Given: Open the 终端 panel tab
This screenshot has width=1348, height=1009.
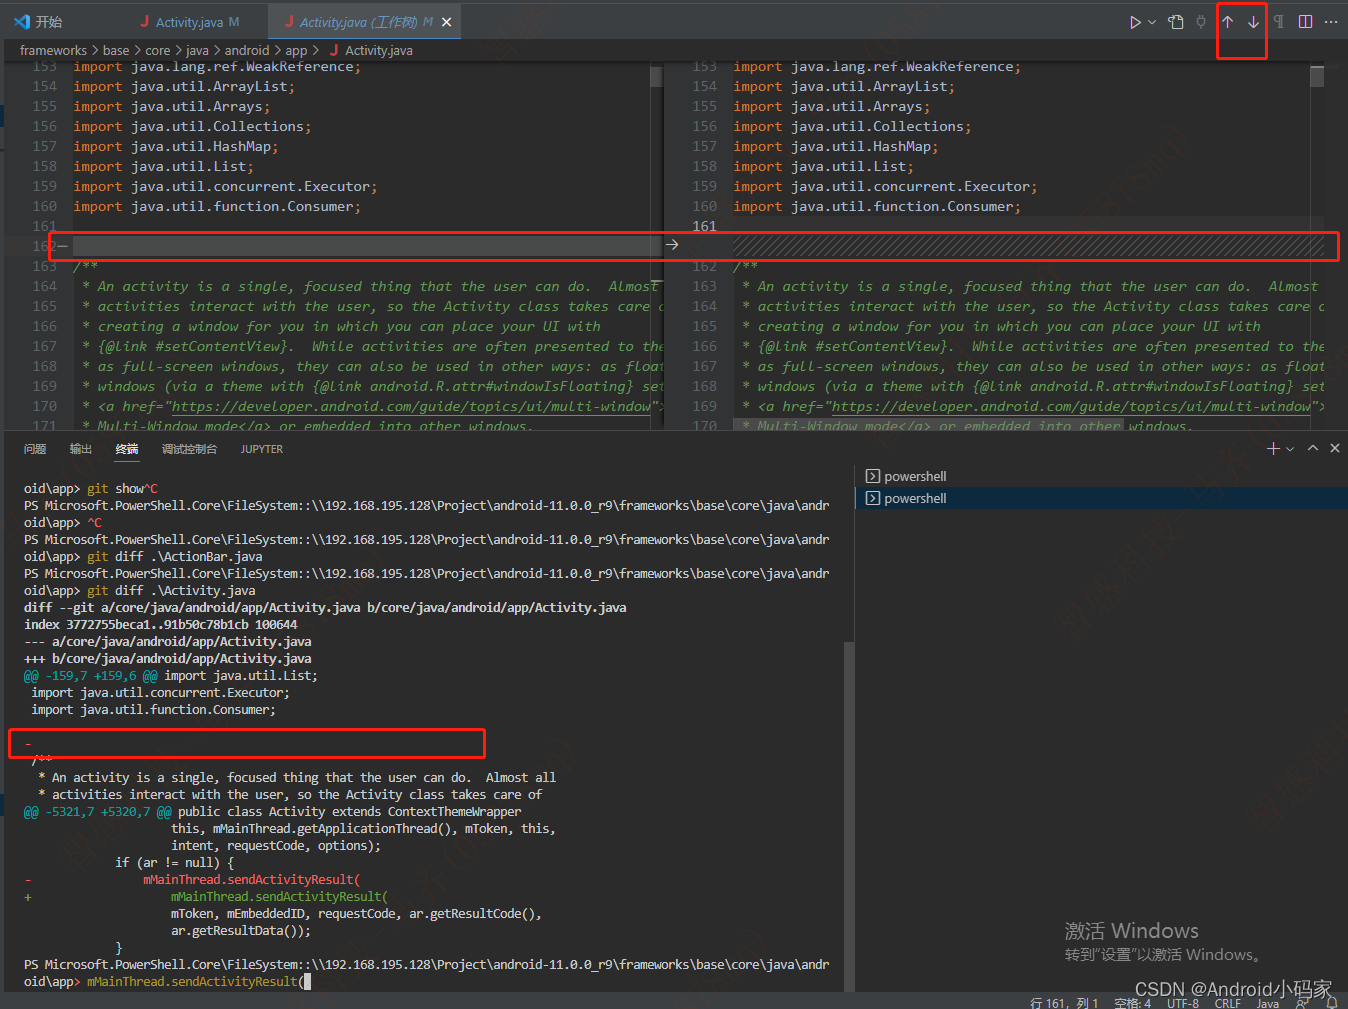Looking at the screenshot, I should [127, 449].
